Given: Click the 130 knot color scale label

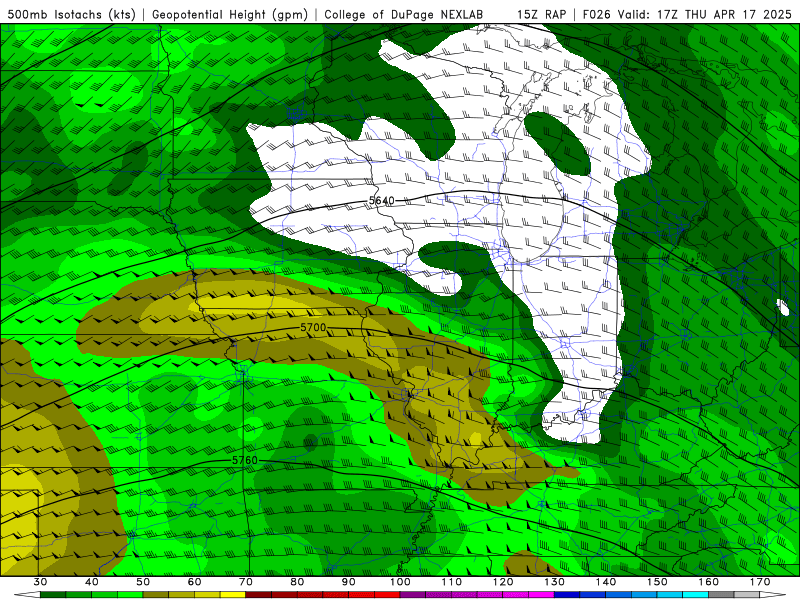Looking at the screenshot, I should 554,582.
